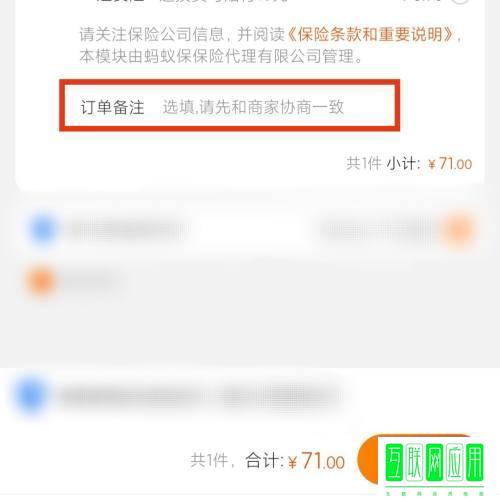500x500 pixels.
Task: Click the 订单备注 note input field
Action: coord(229,106)
